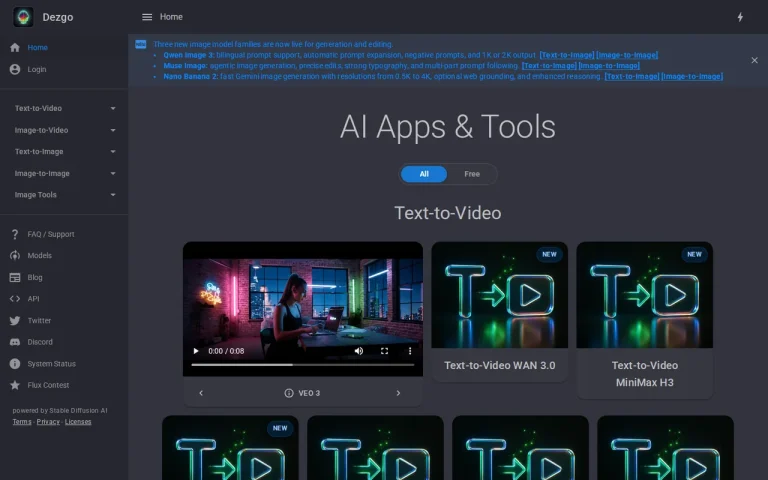Screen dimensions: 768x480
Task: Open Qwen Image 3 Image-to-Image link
Action: click(627, 55)
